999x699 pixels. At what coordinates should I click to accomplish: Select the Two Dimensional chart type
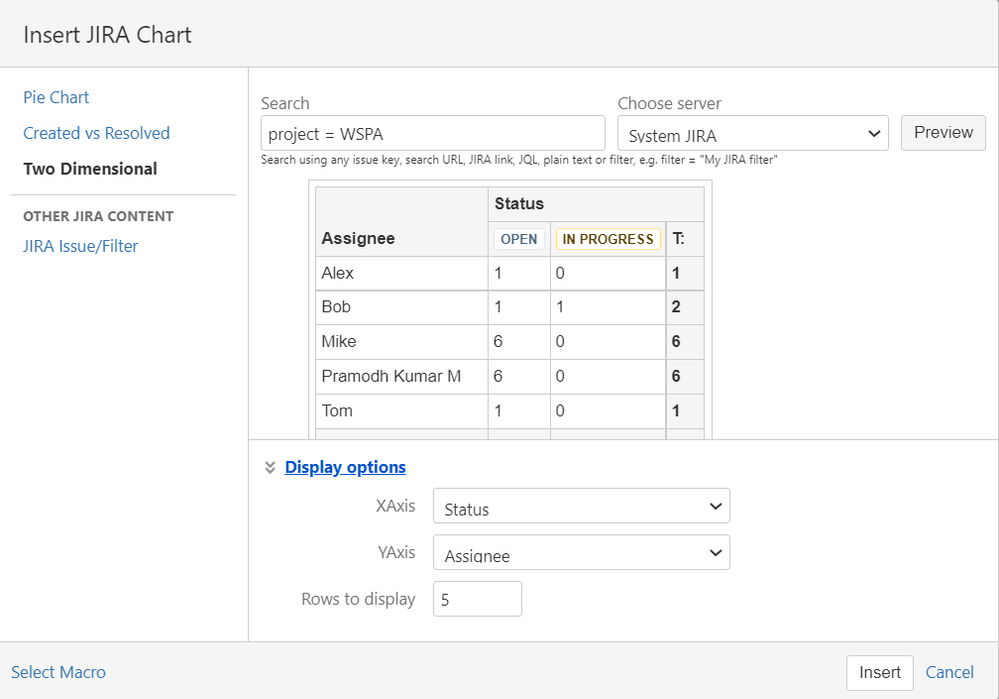point(90,169)
